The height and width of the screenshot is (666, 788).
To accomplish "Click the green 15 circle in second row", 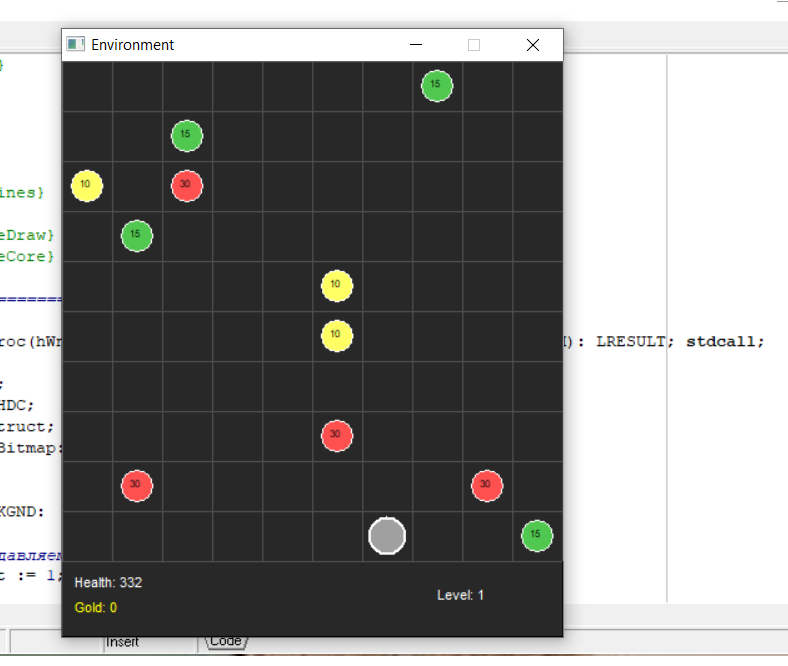I will point(187,136).
